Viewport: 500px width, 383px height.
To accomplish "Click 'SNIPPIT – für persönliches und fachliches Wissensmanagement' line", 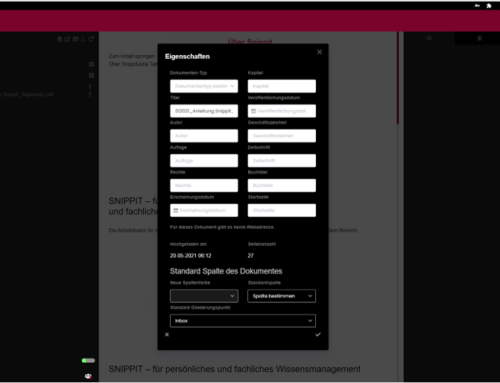I will 235,369.
